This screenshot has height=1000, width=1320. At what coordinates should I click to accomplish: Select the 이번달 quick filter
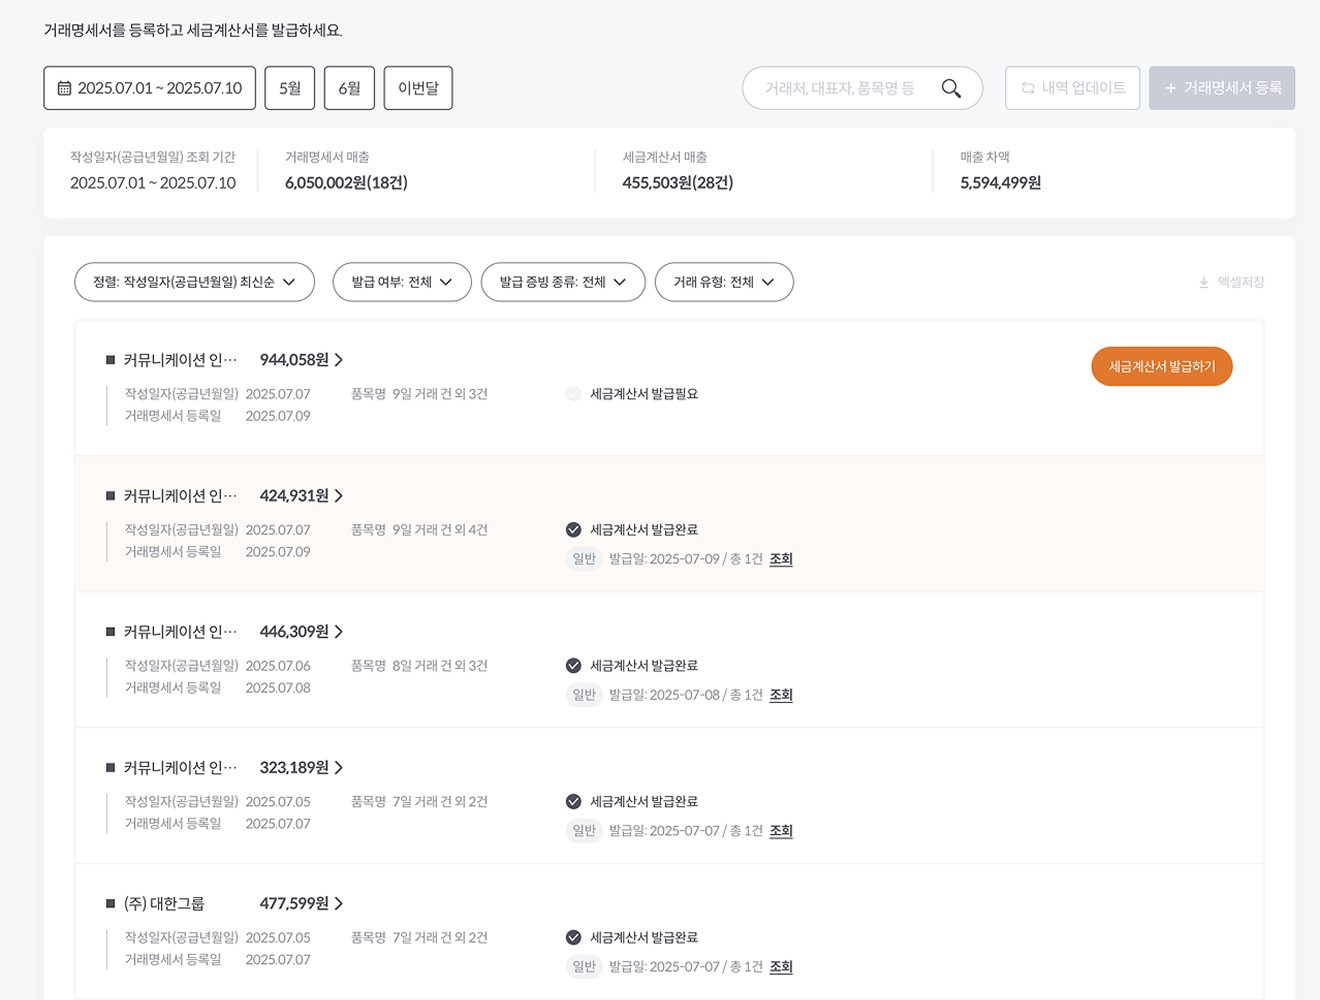point(418,88)
